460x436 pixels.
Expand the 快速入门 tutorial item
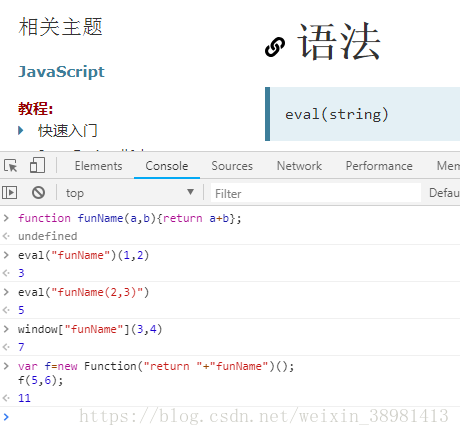point(21,130)
